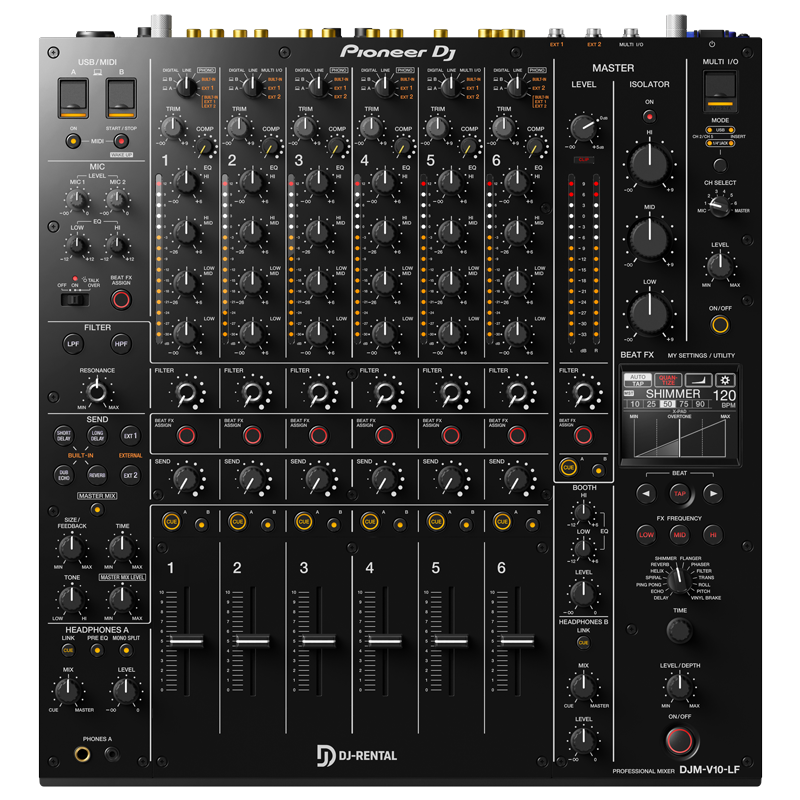
Task: Click channel 4 input selector knob
Action: click(x=385, y=86)
